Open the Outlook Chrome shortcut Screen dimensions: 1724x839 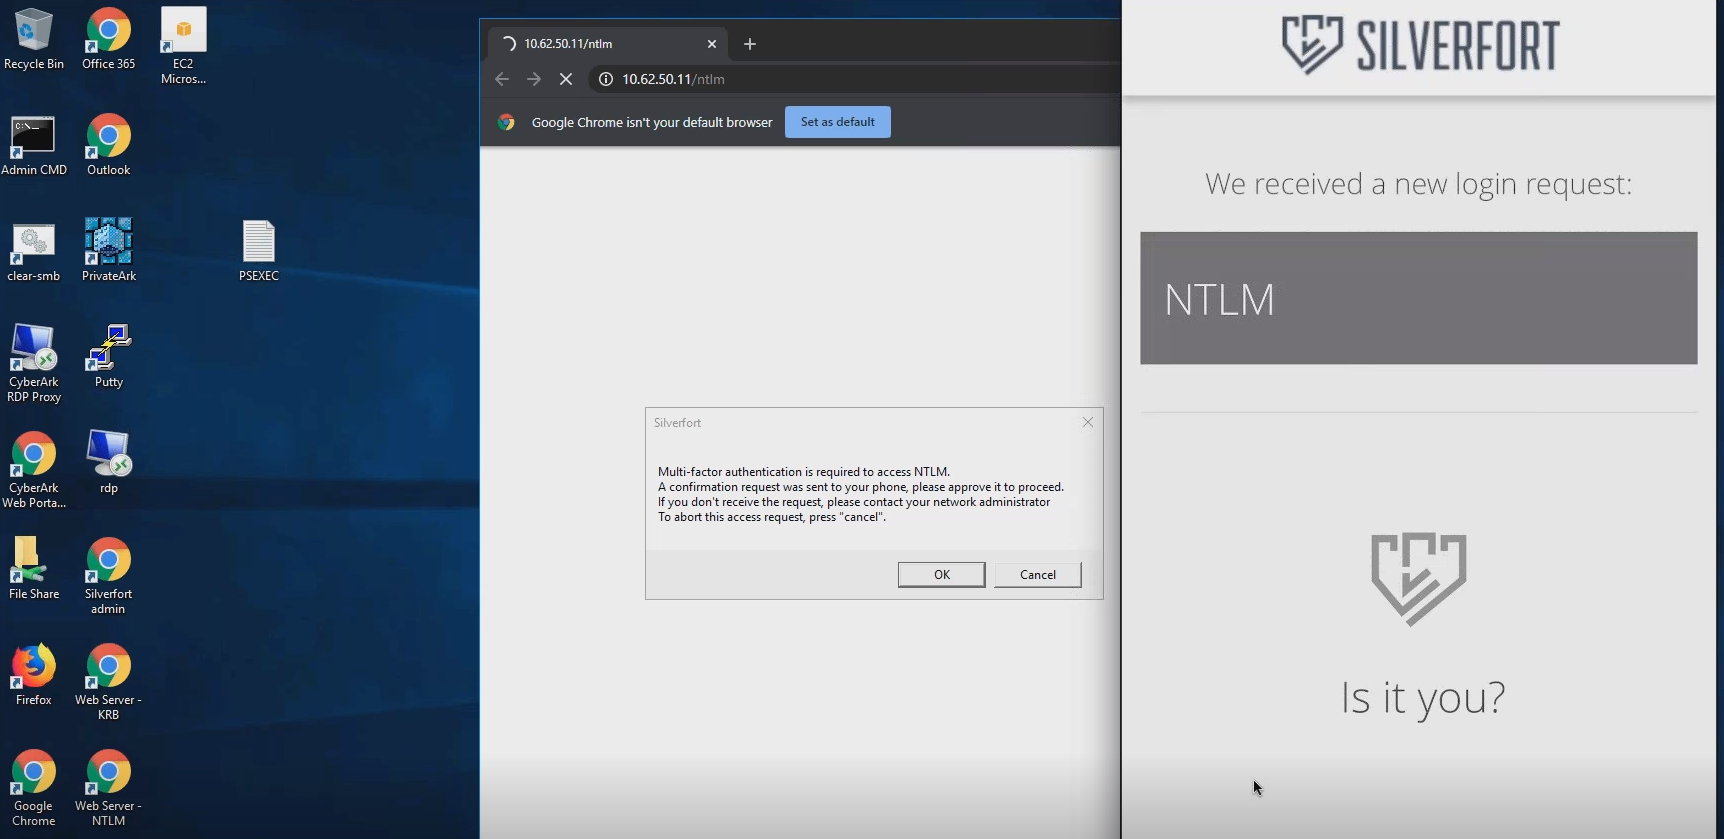point(108,146)
